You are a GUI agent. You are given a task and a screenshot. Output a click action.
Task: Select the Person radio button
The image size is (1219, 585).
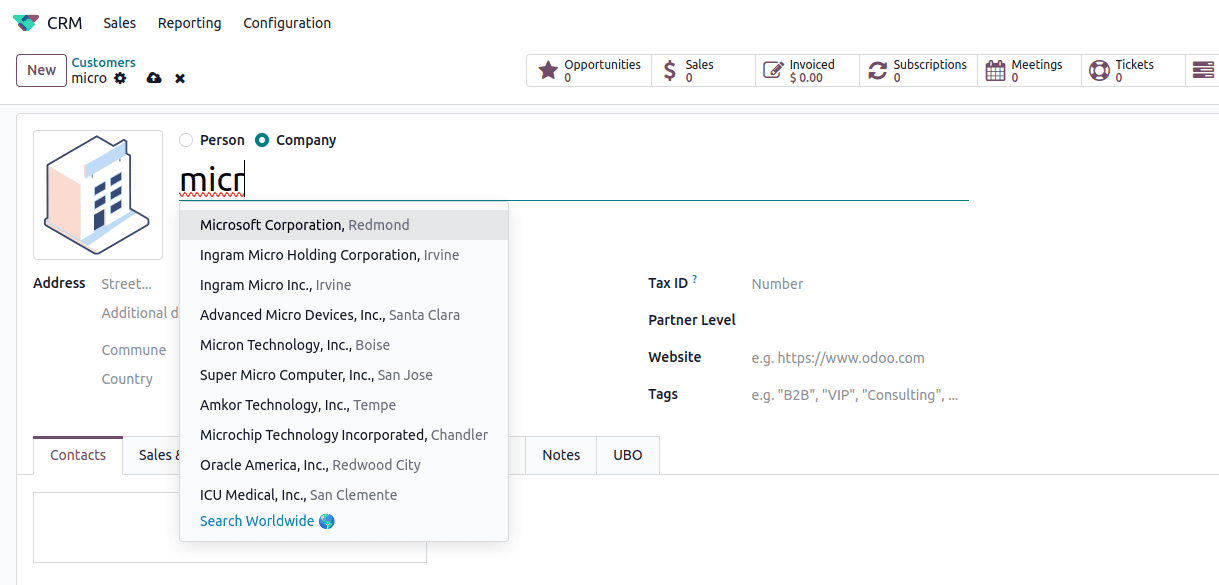click(x=184, y=140)
